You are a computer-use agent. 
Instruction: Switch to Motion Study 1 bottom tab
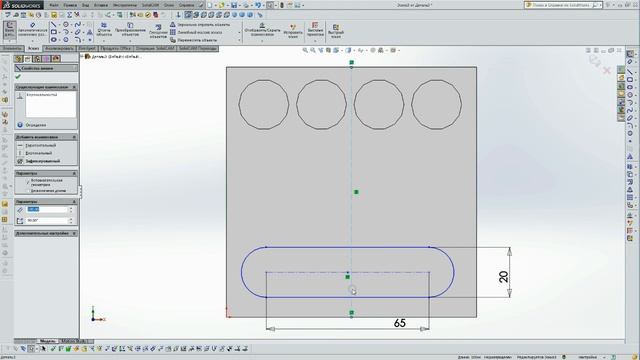click(75, 341)
